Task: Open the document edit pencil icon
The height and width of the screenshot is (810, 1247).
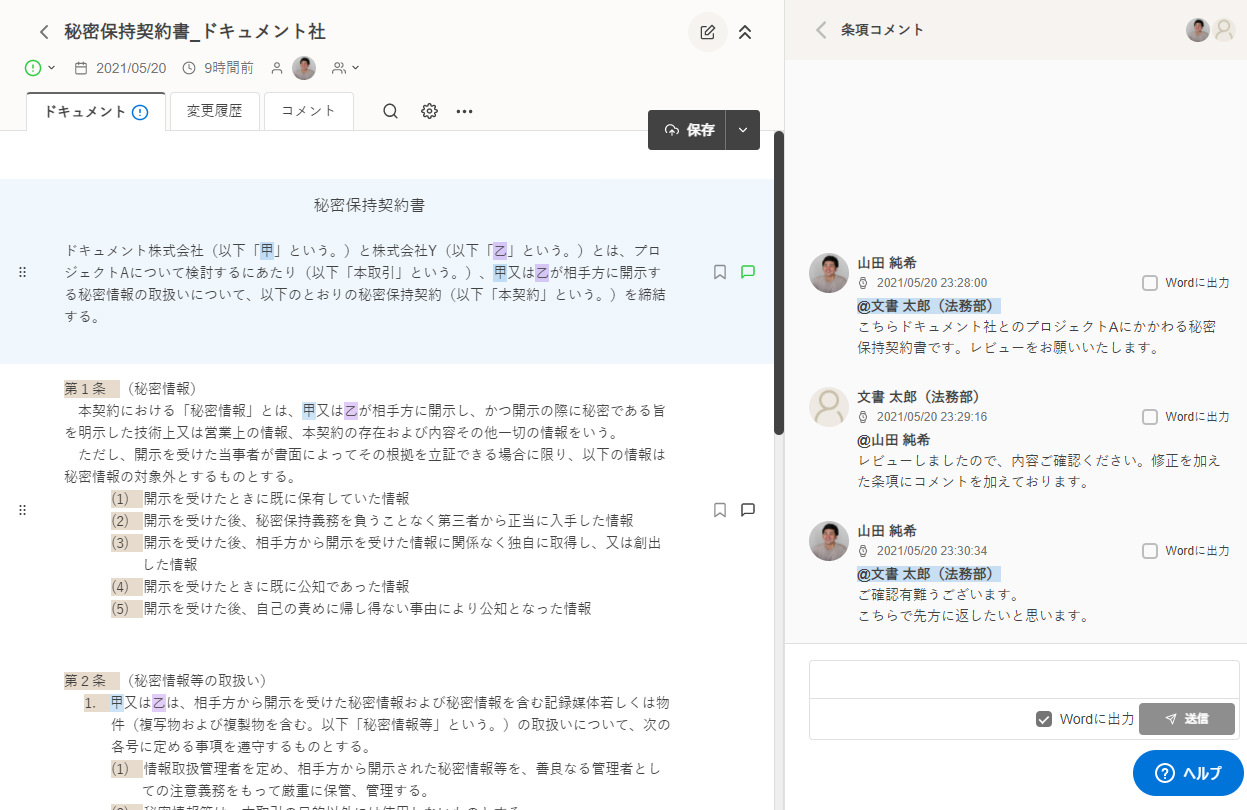Action: point(707,32)
